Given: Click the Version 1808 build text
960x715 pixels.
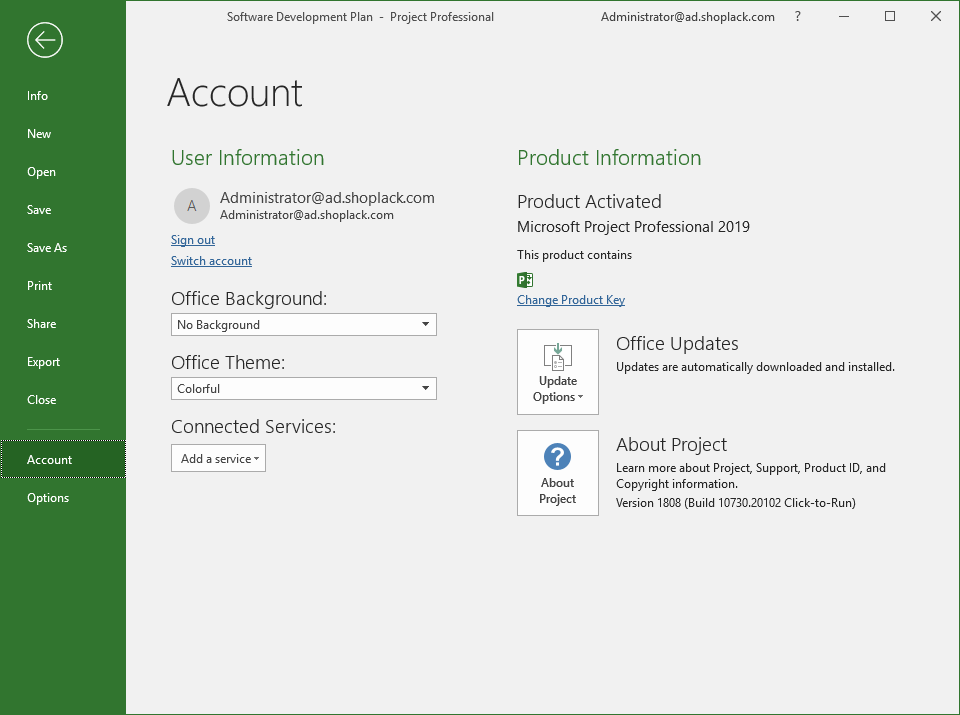Looking at the screenshot, I should (735, 503).
